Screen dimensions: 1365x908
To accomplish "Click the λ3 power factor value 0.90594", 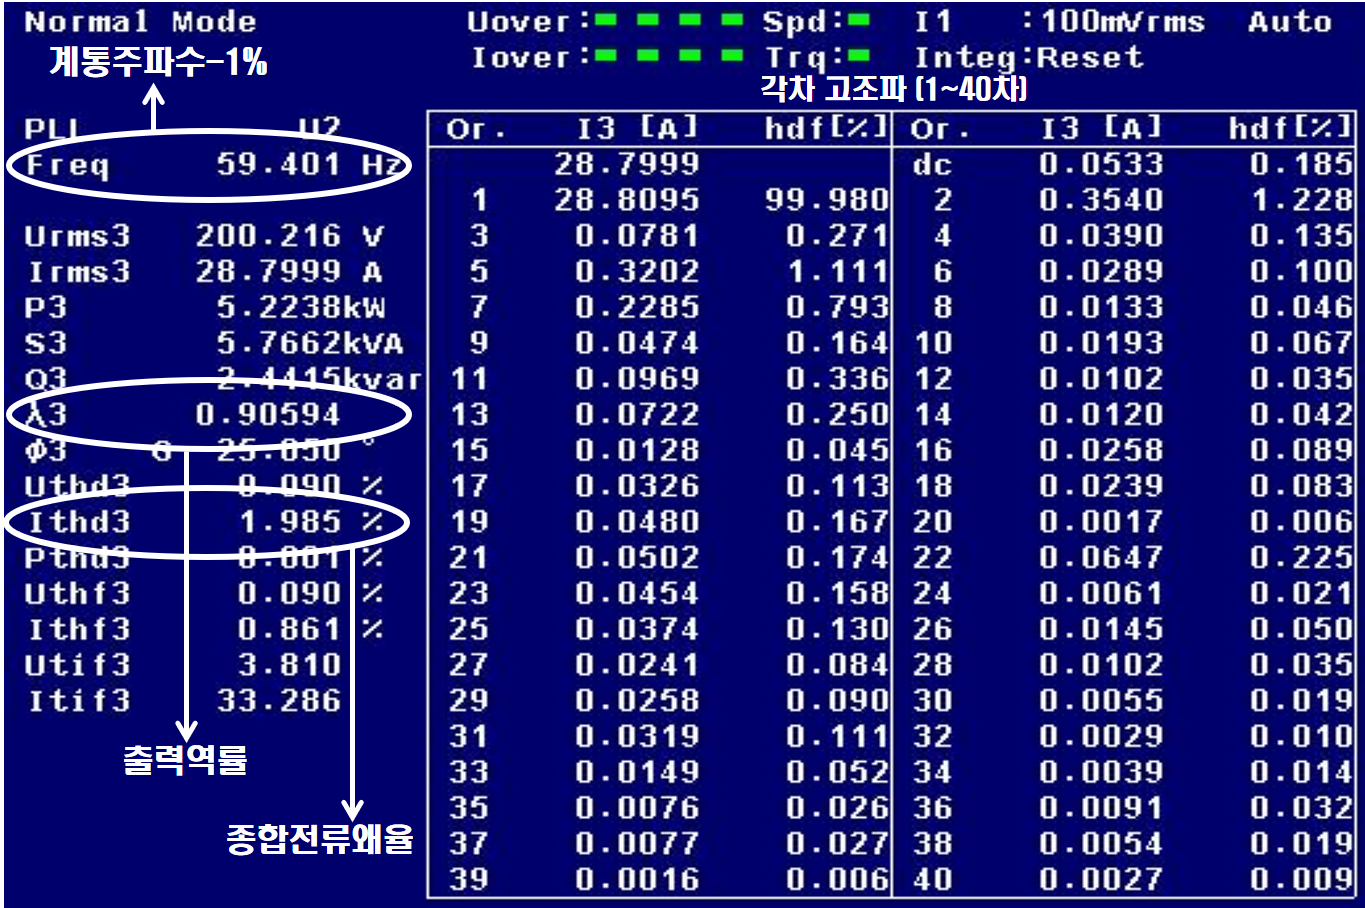I will click(268, 414).
